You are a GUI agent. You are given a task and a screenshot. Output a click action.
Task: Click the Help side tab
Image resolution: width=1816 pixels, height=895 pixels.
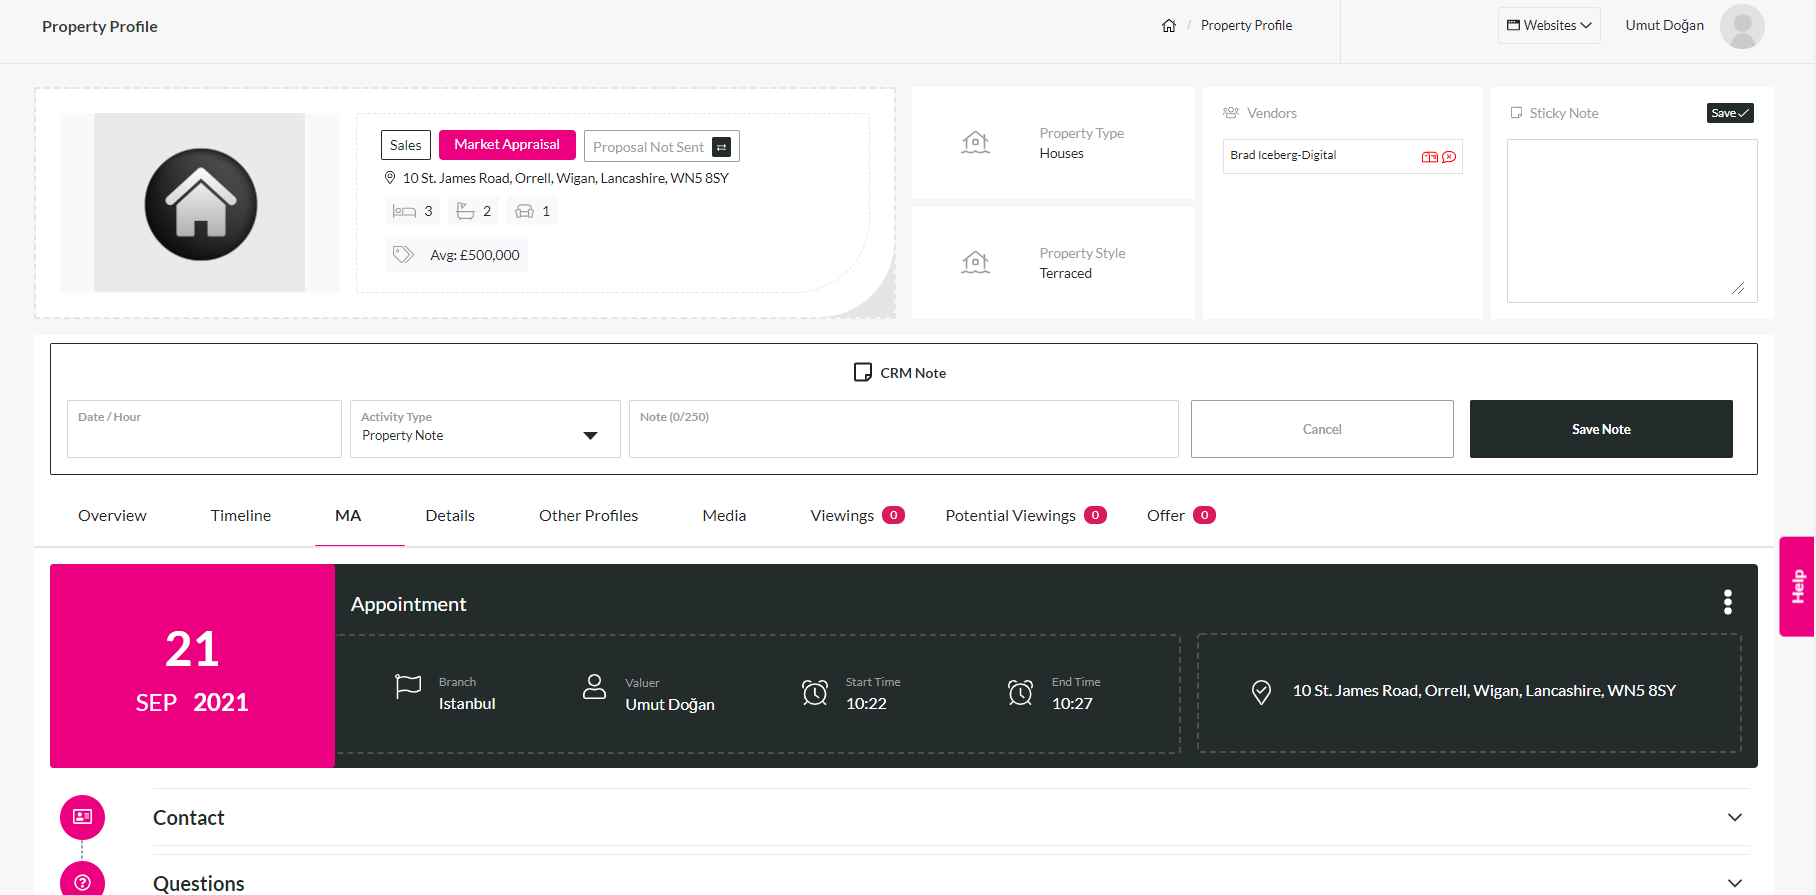click(x=1797, y=586)
